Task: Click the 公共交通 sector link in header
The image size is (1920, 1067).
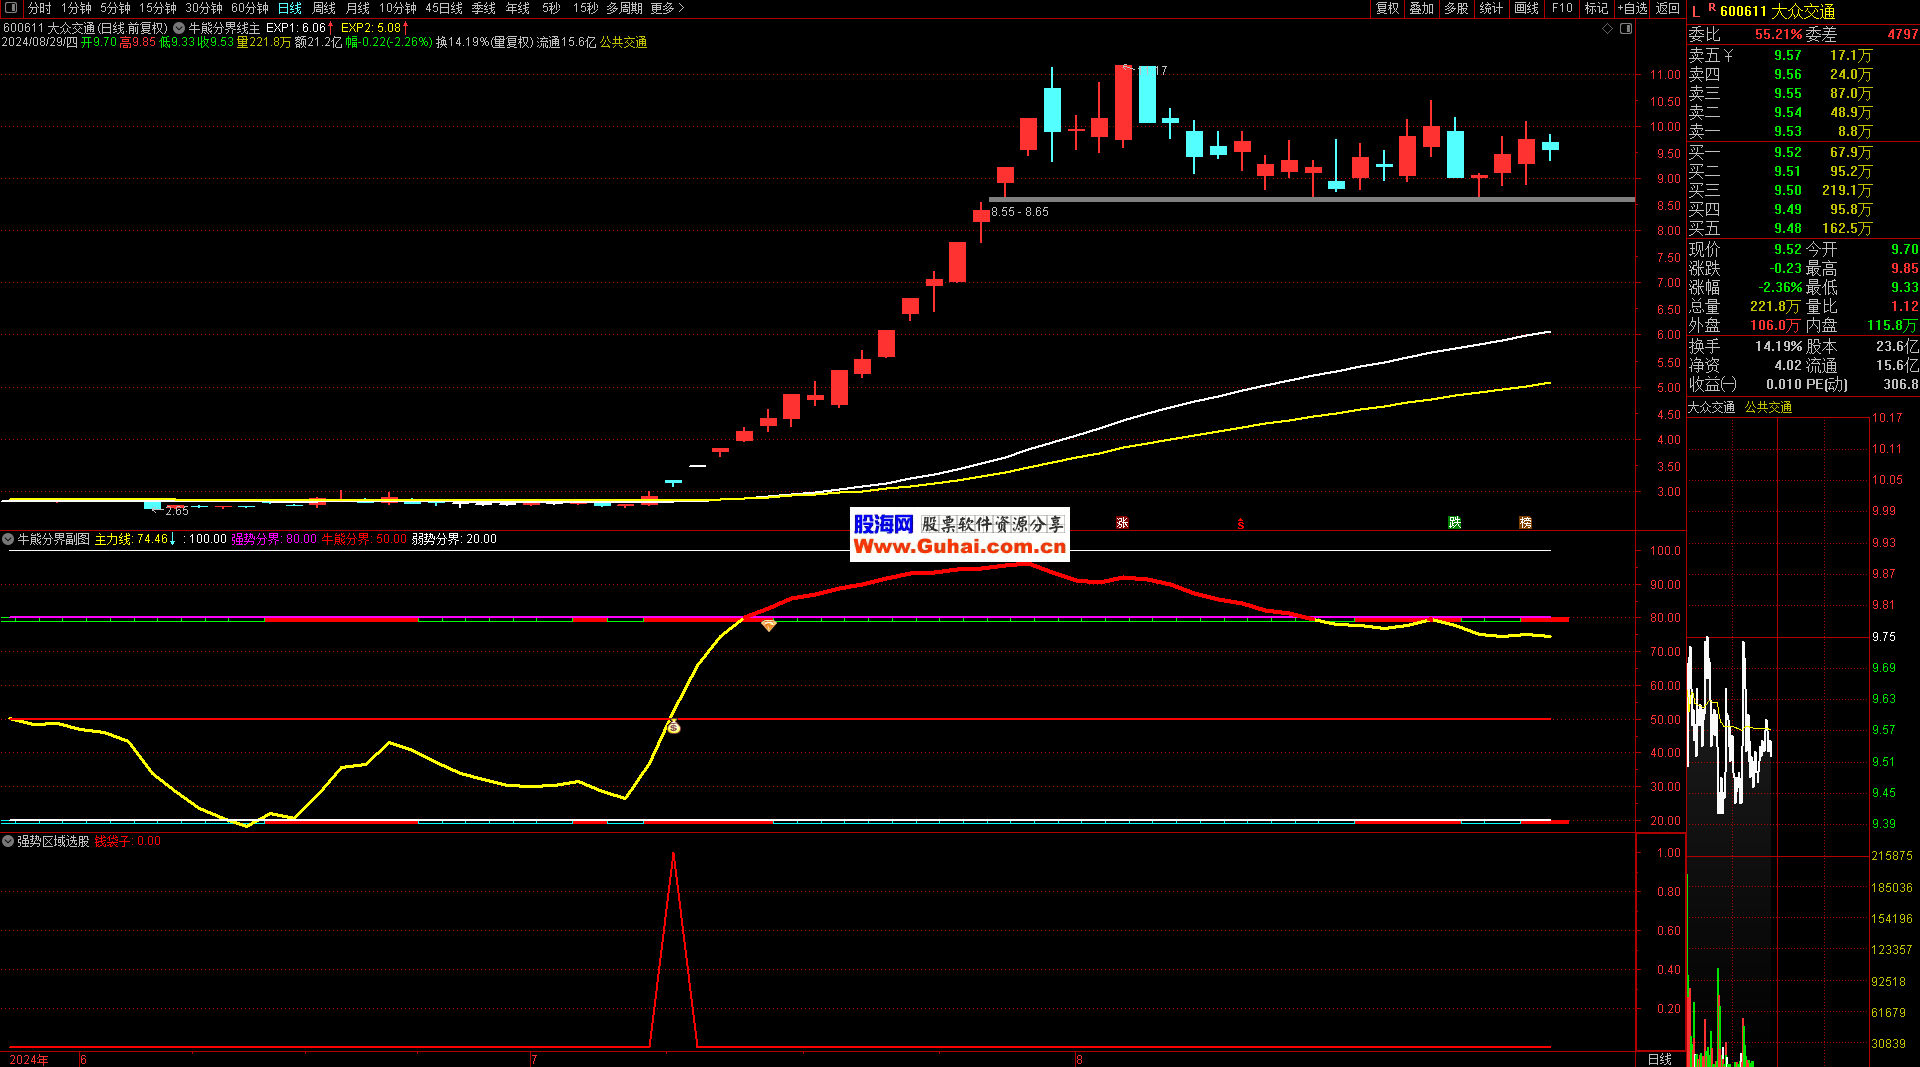Action: [x=623, y=42]
